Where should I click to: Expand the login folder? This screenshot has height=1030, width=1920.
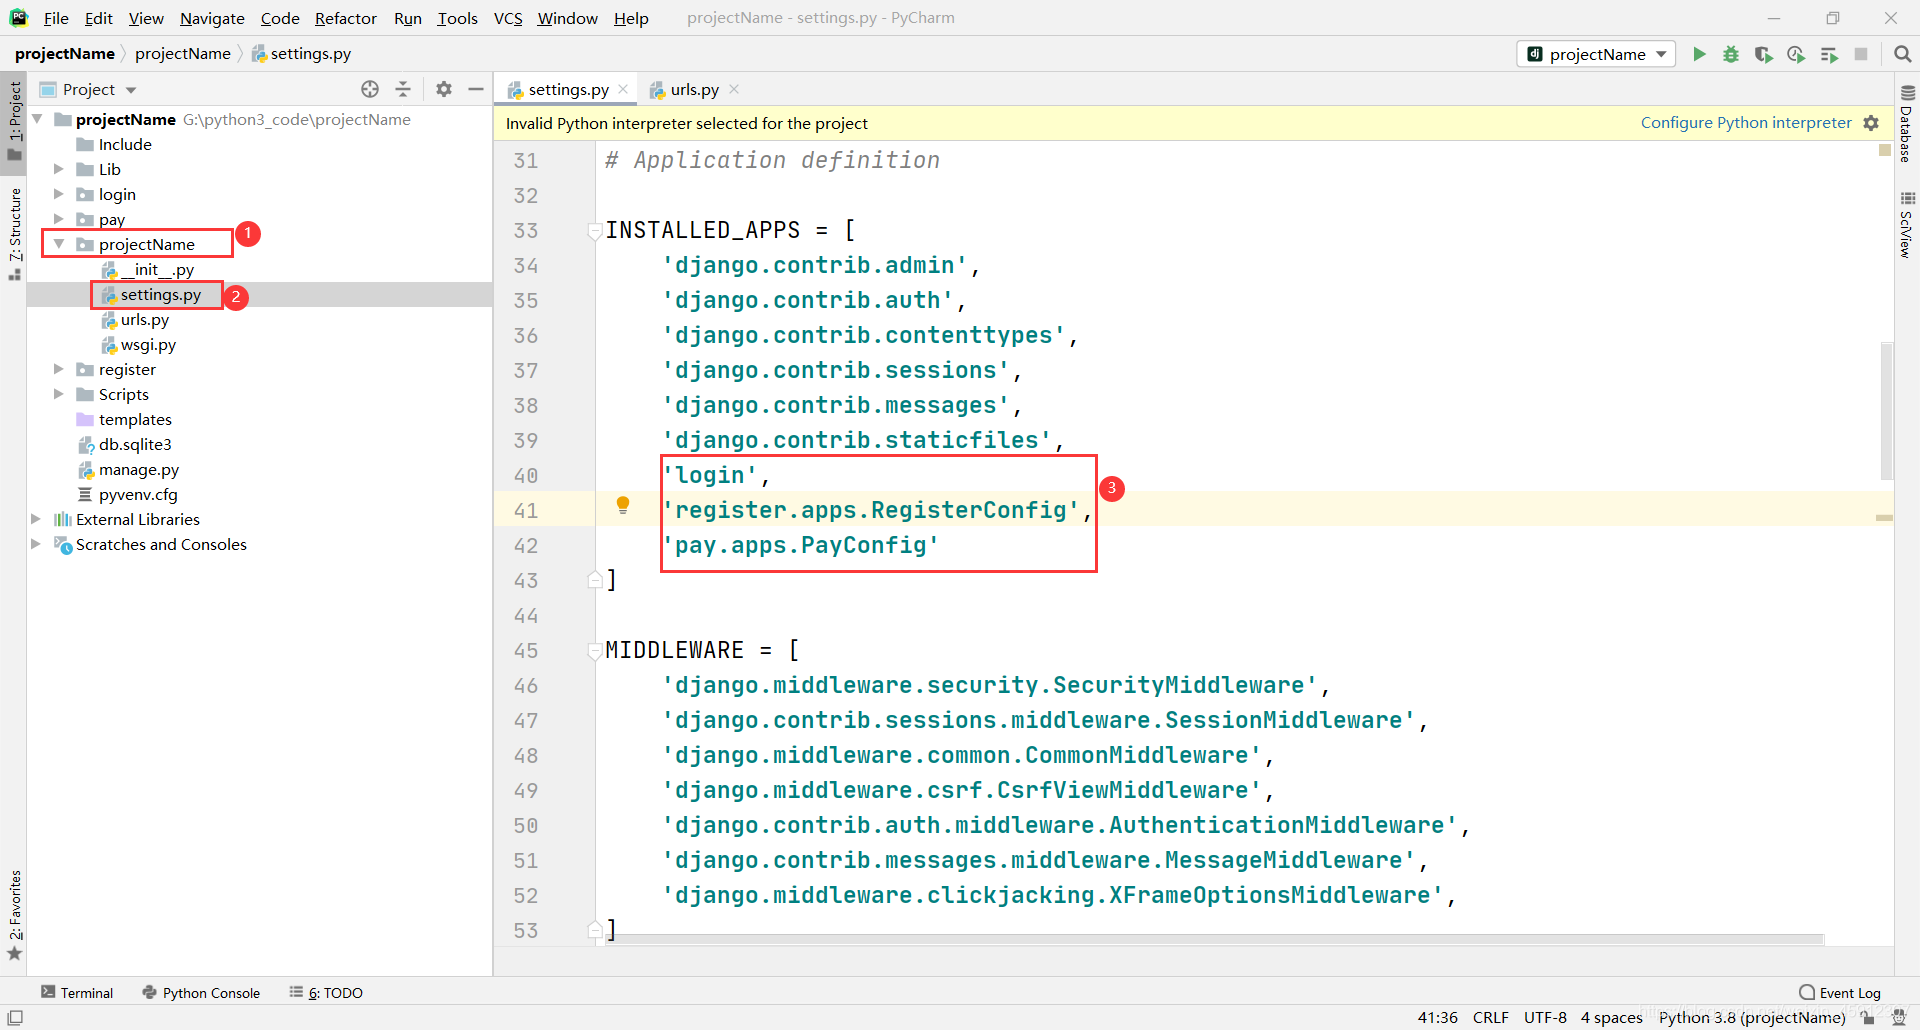click(x=58, y=194)
